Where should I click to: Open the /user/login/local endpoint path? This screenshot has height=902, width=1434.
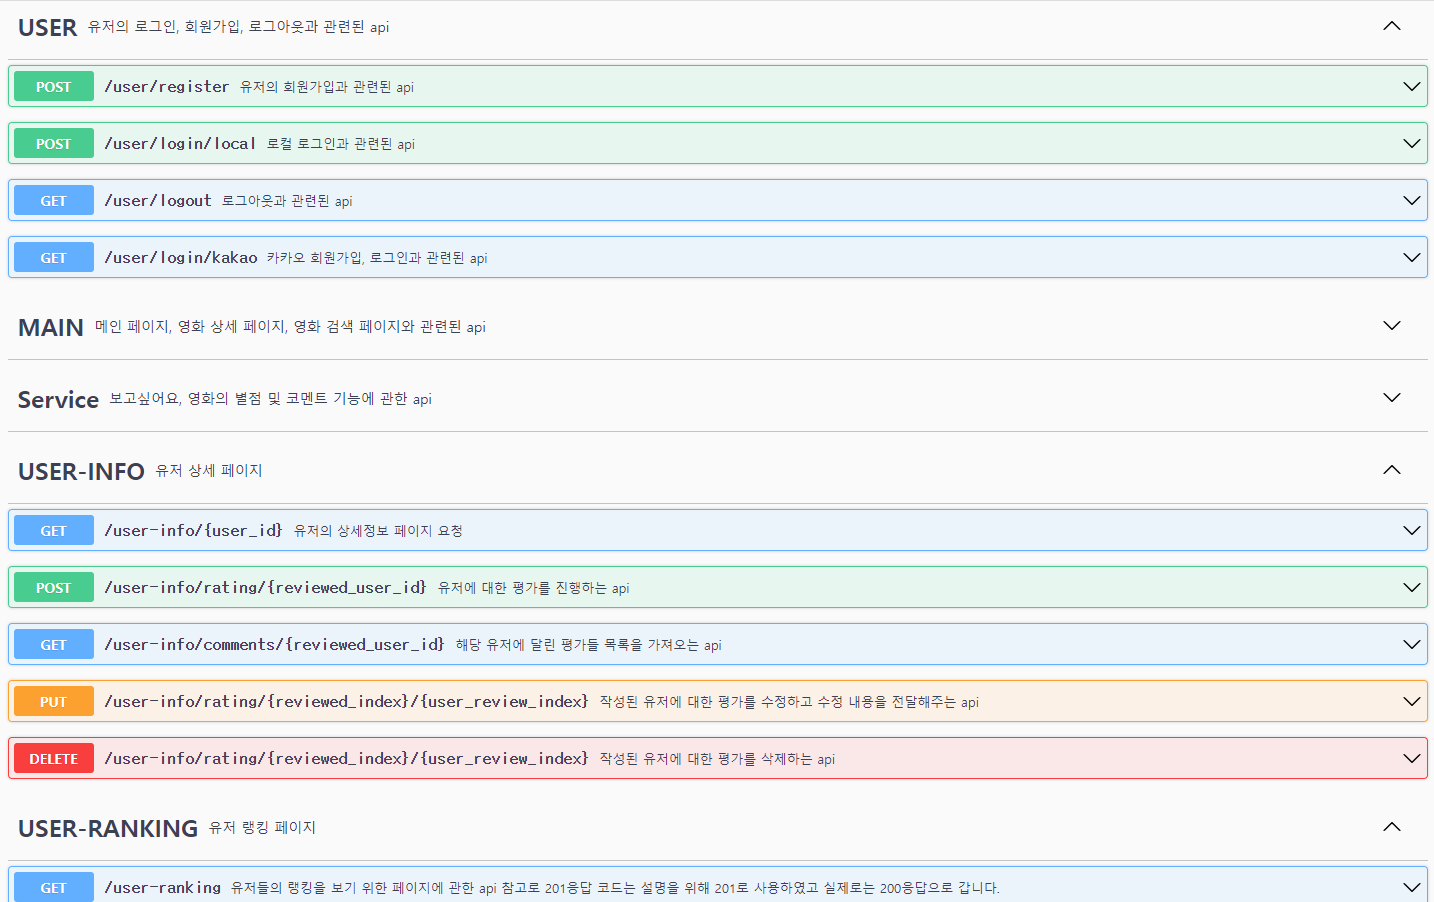point(180,144)
